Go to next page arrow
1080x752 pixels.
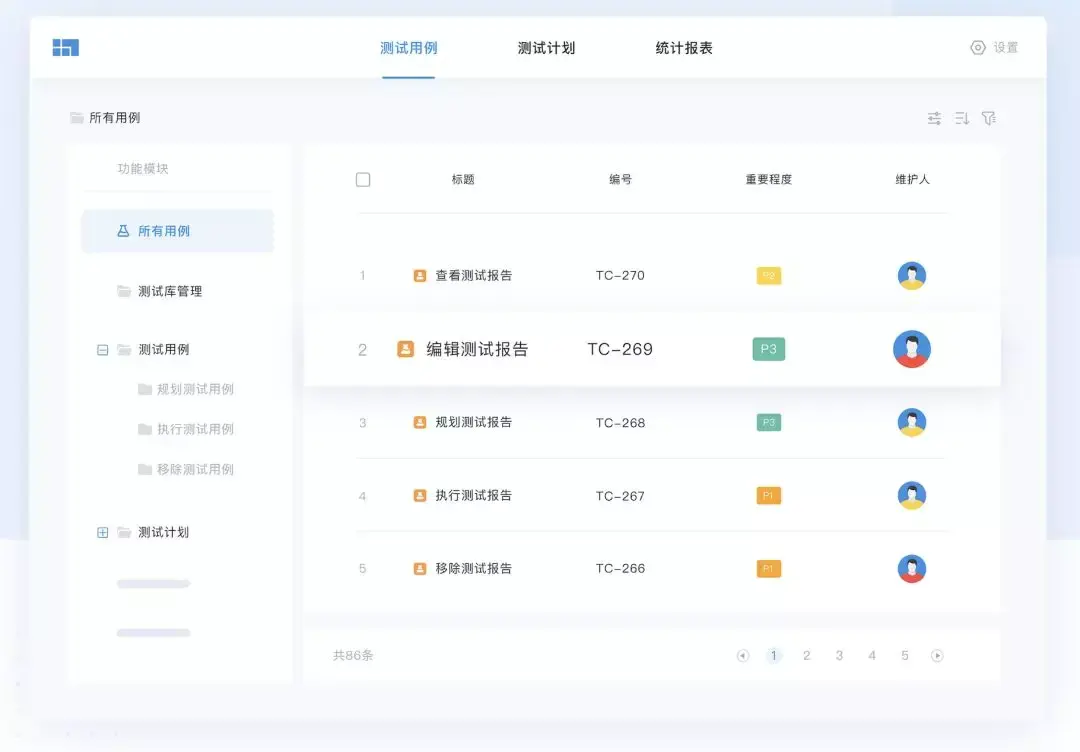coord(937,656)
